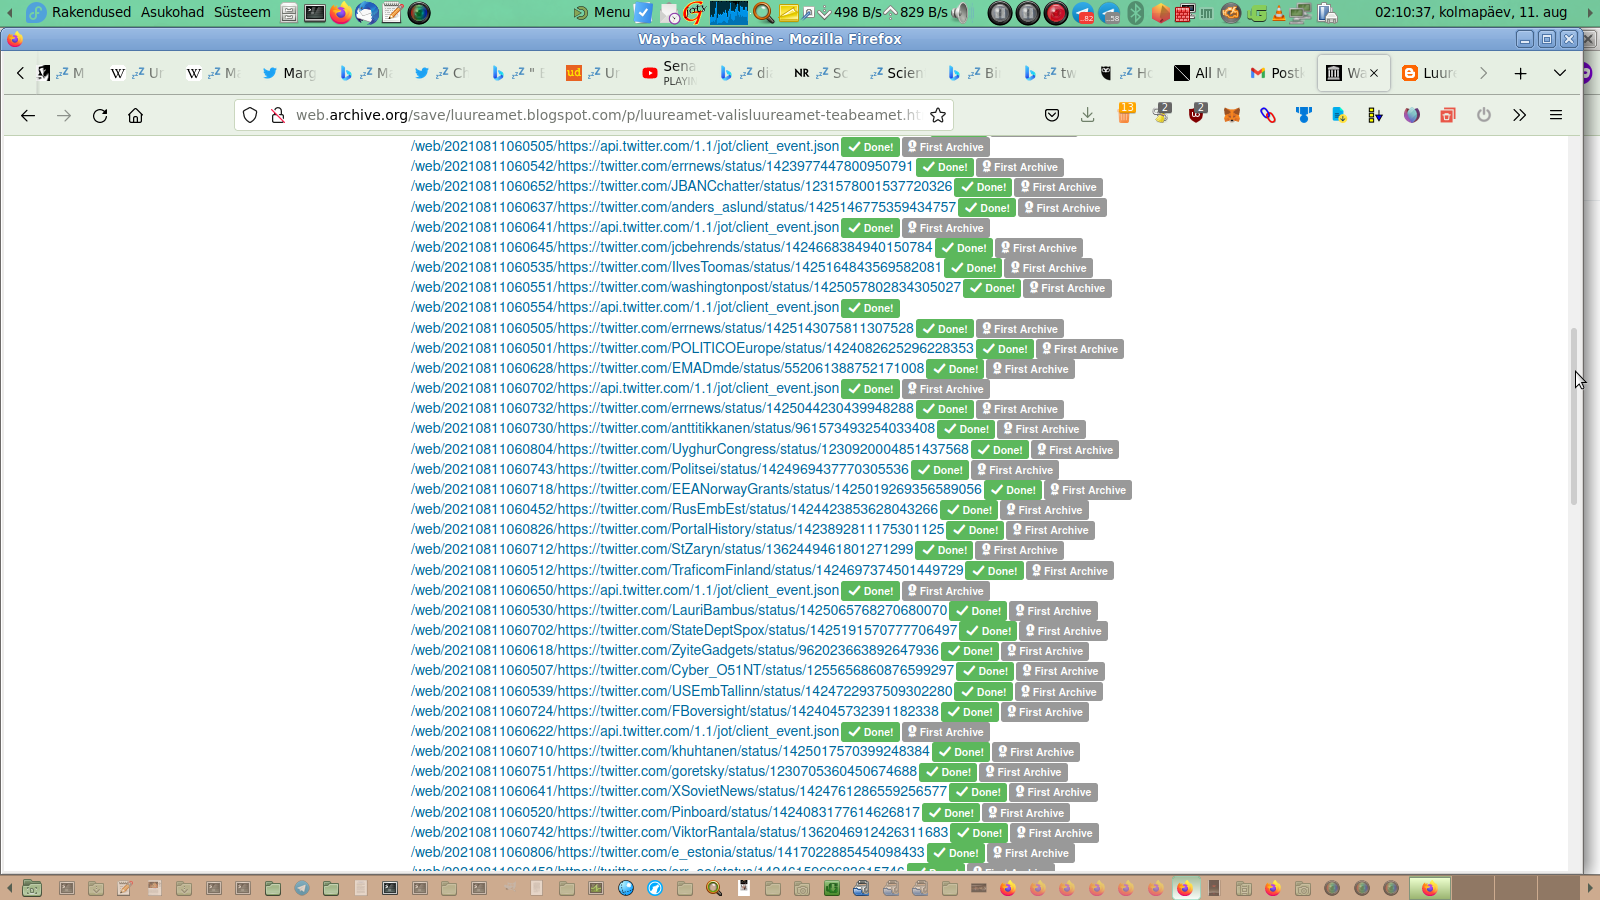Open the POLITICOEurope status archive link

pos(692,349)
